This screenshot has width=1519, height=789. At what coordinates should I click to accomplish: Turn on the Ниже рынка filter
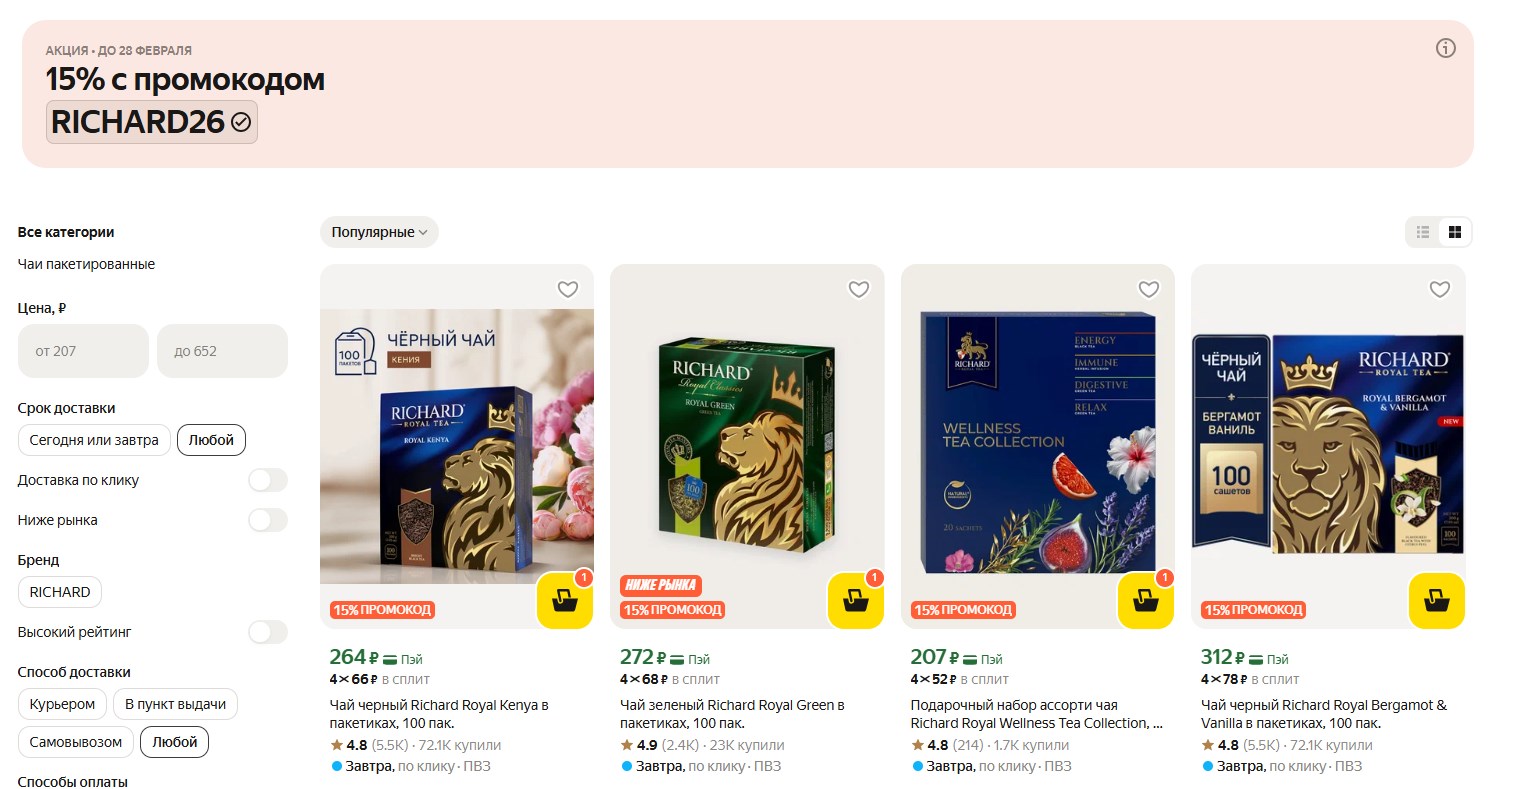268,520
